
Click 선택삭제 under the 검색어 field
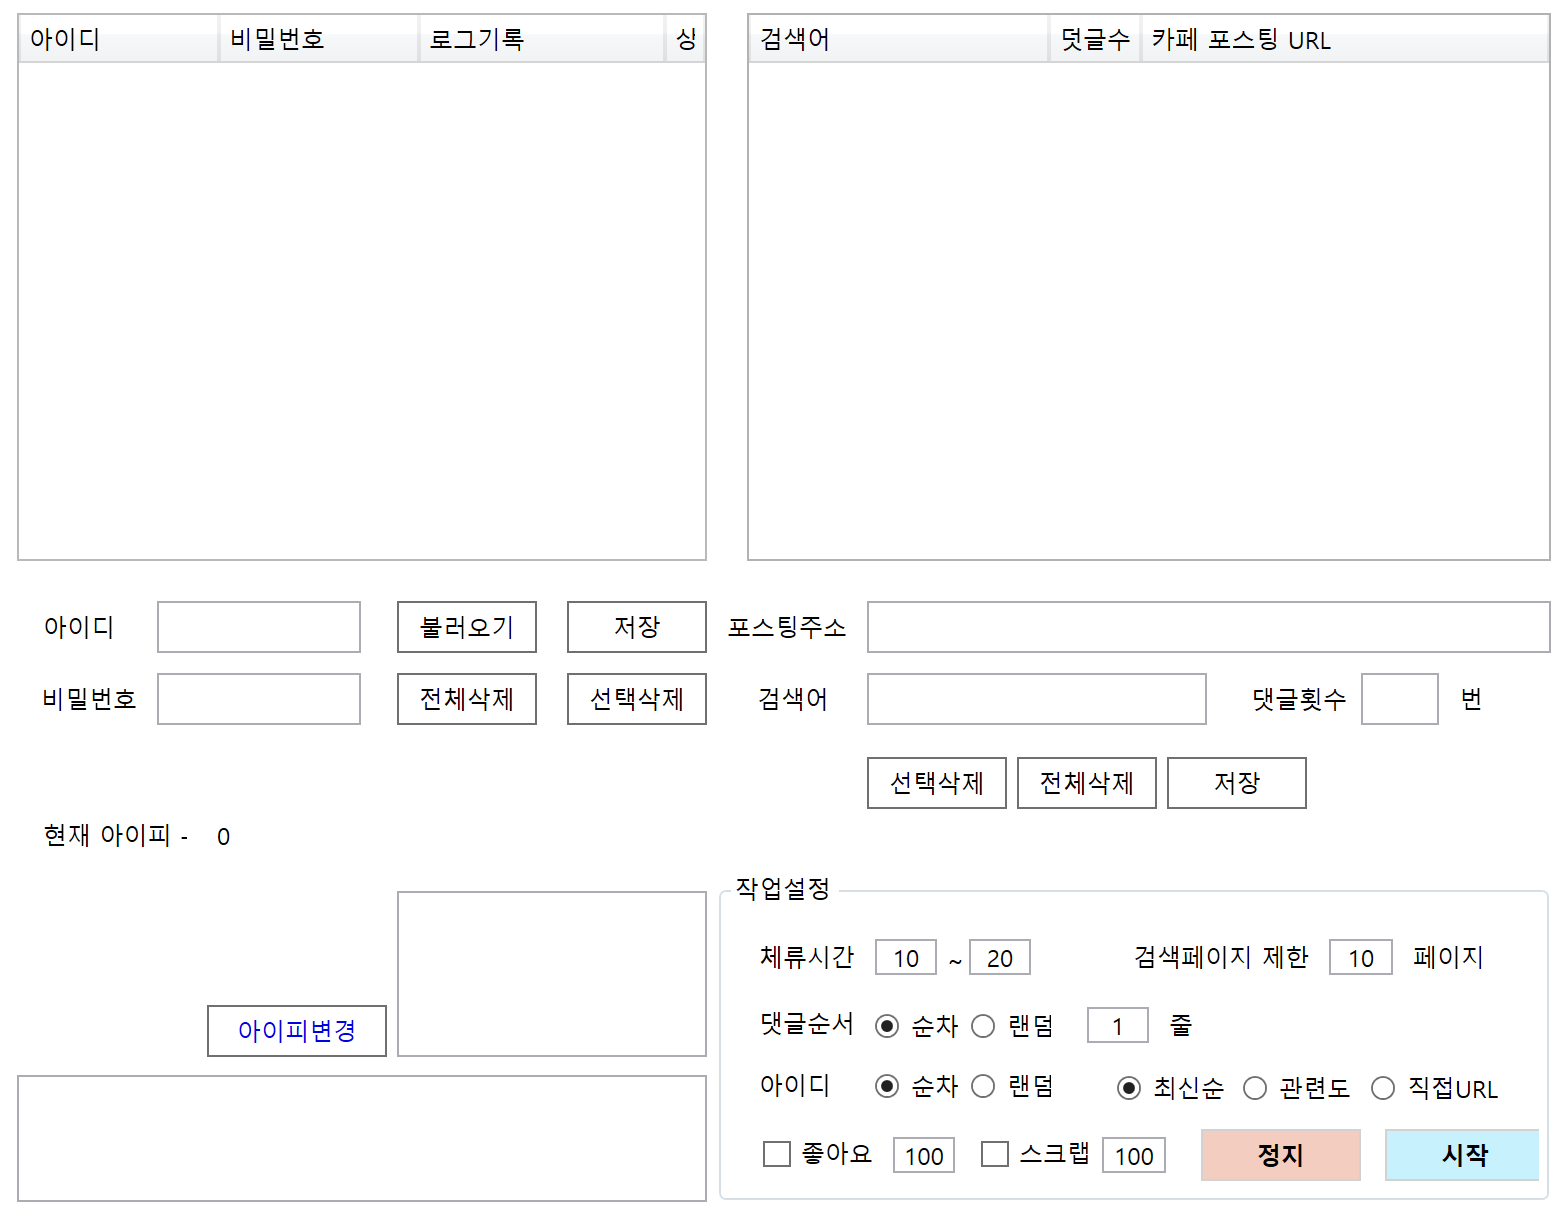coord(937,783)
